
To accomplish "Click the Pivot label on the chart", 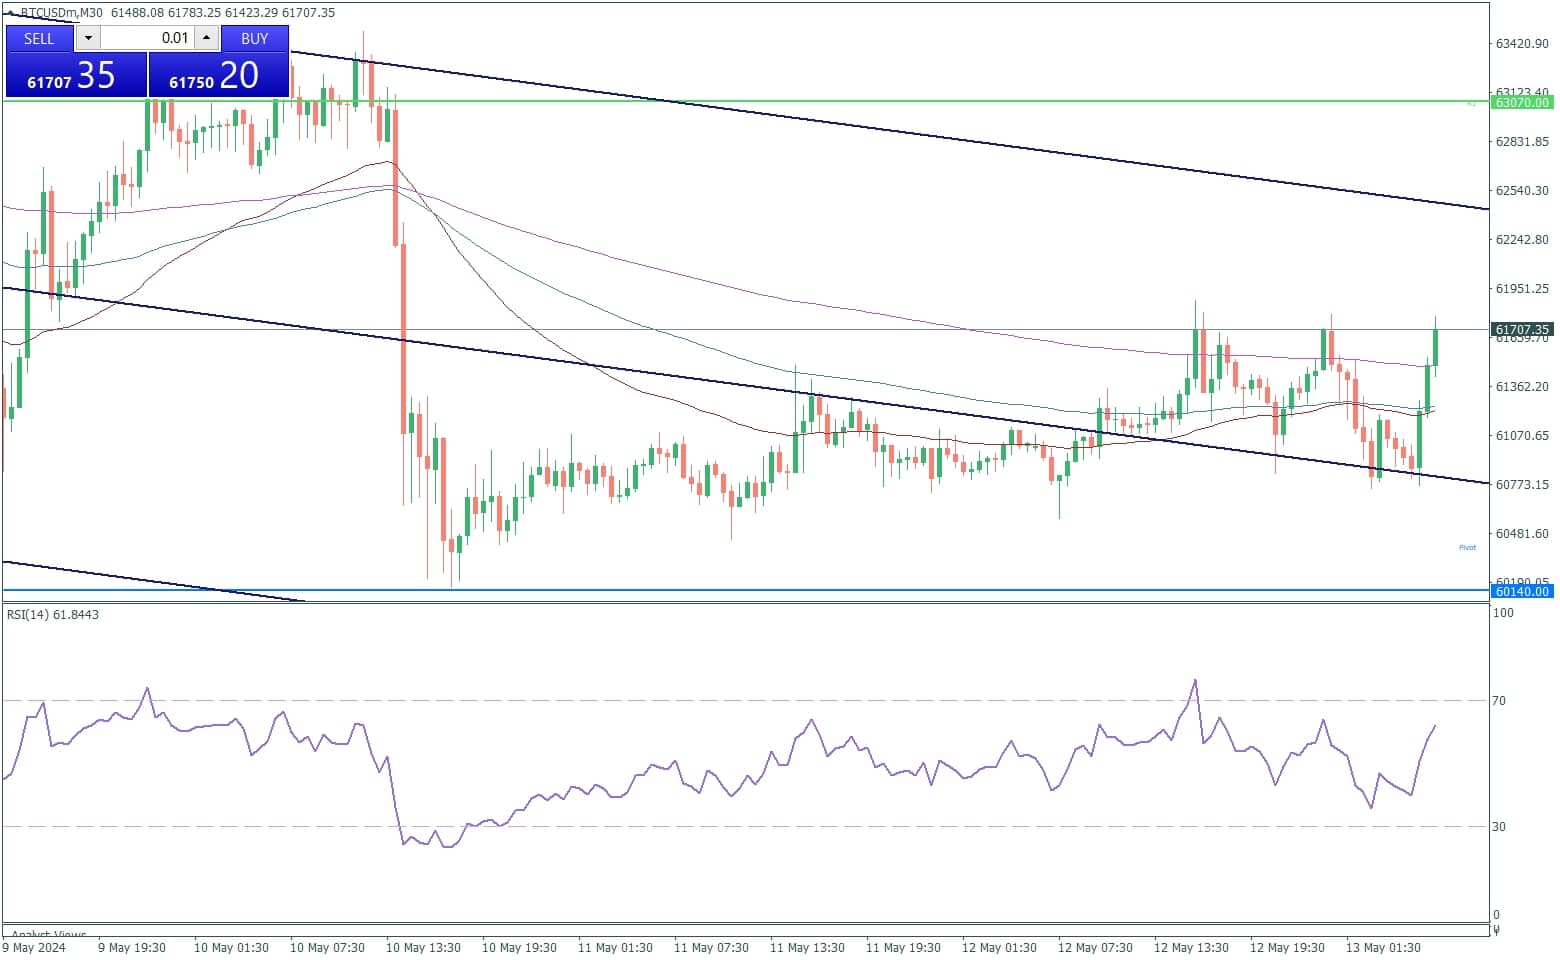I will [x=1467, y=547].
